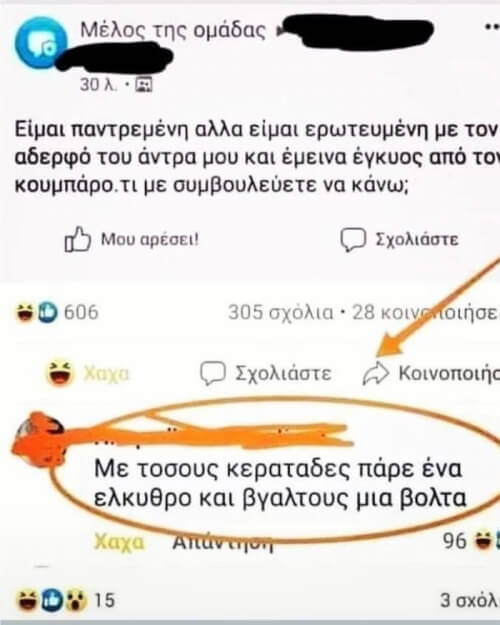Expand the 3 σχόλια at bottom
This screenshot has height=625, width=500.
470,600
